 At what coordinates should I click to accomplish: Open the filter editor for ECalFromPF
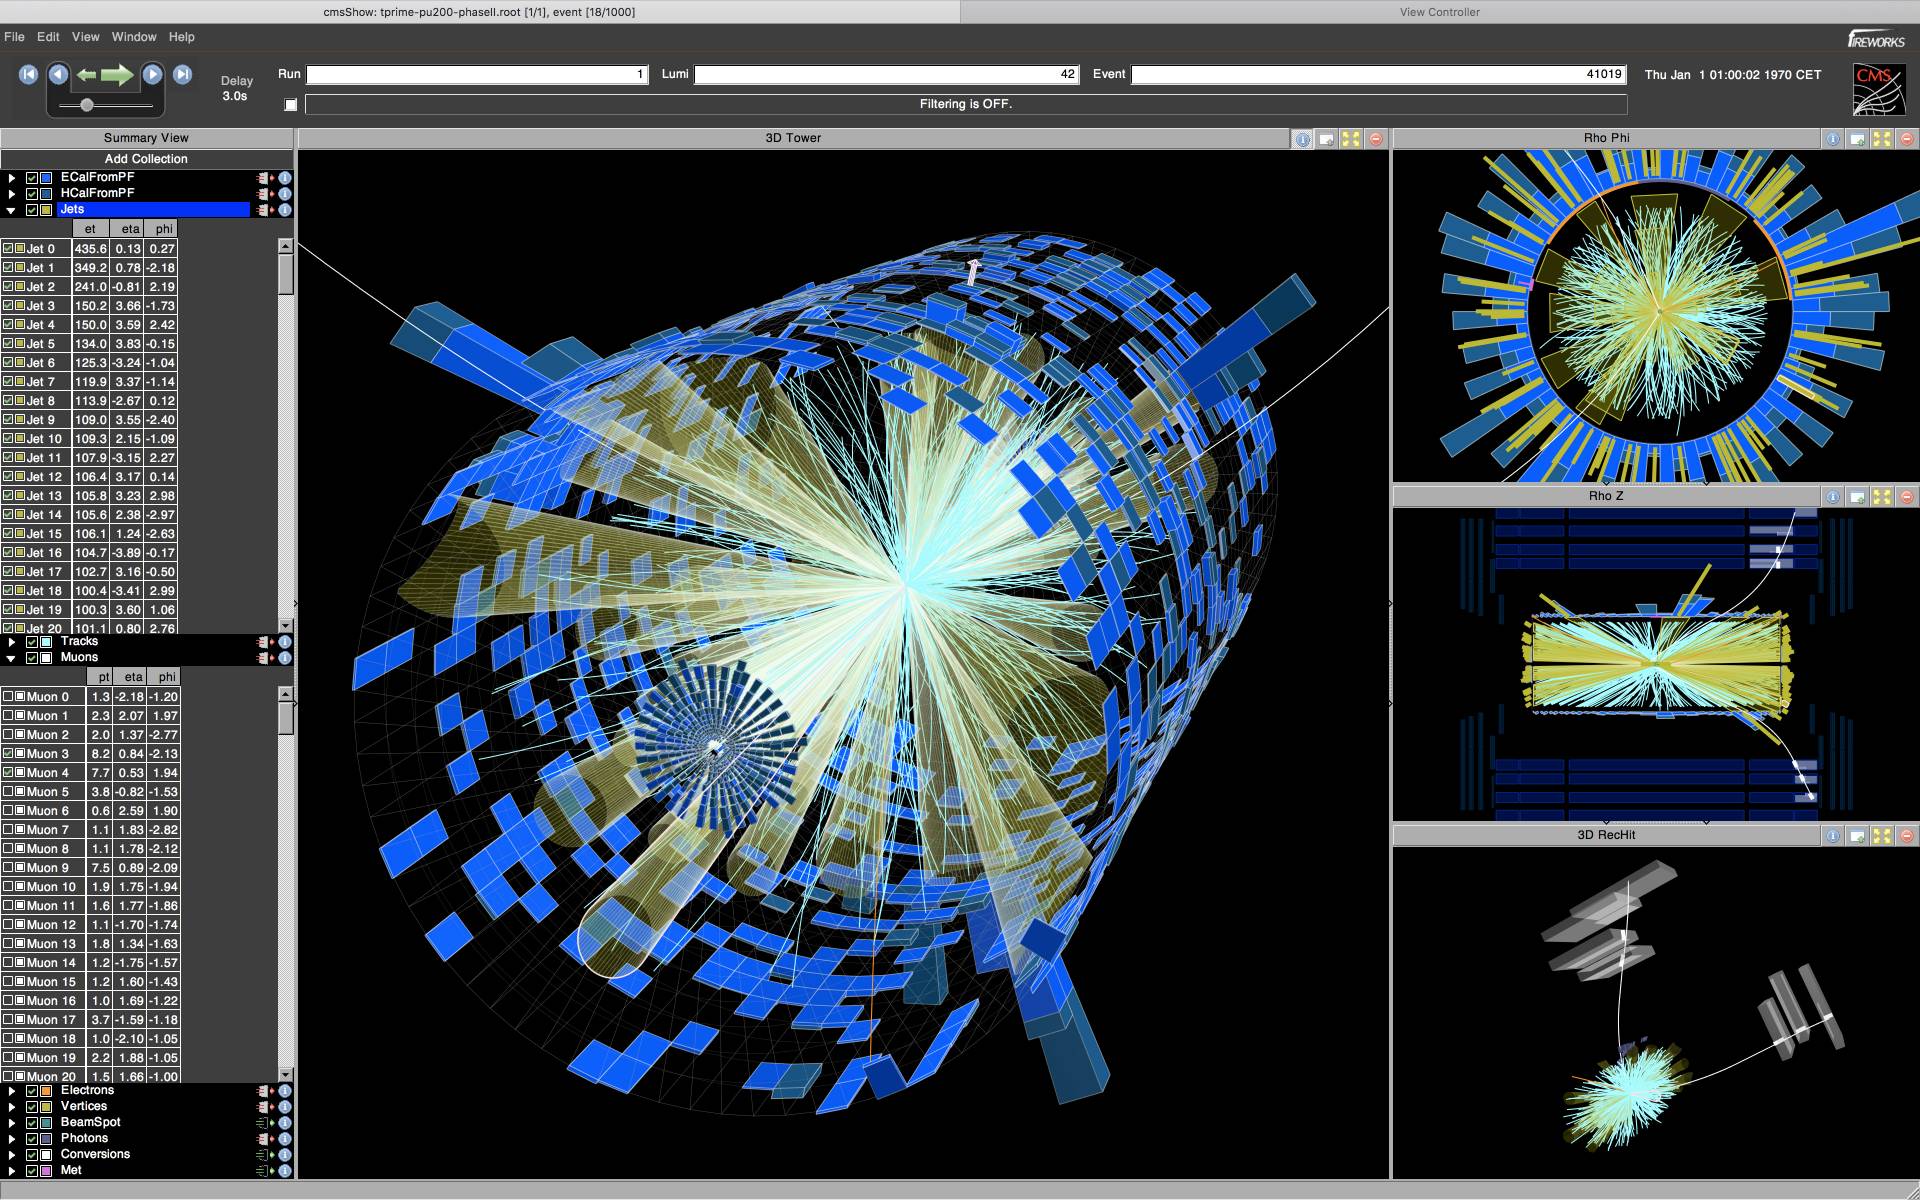coord(263,178)
